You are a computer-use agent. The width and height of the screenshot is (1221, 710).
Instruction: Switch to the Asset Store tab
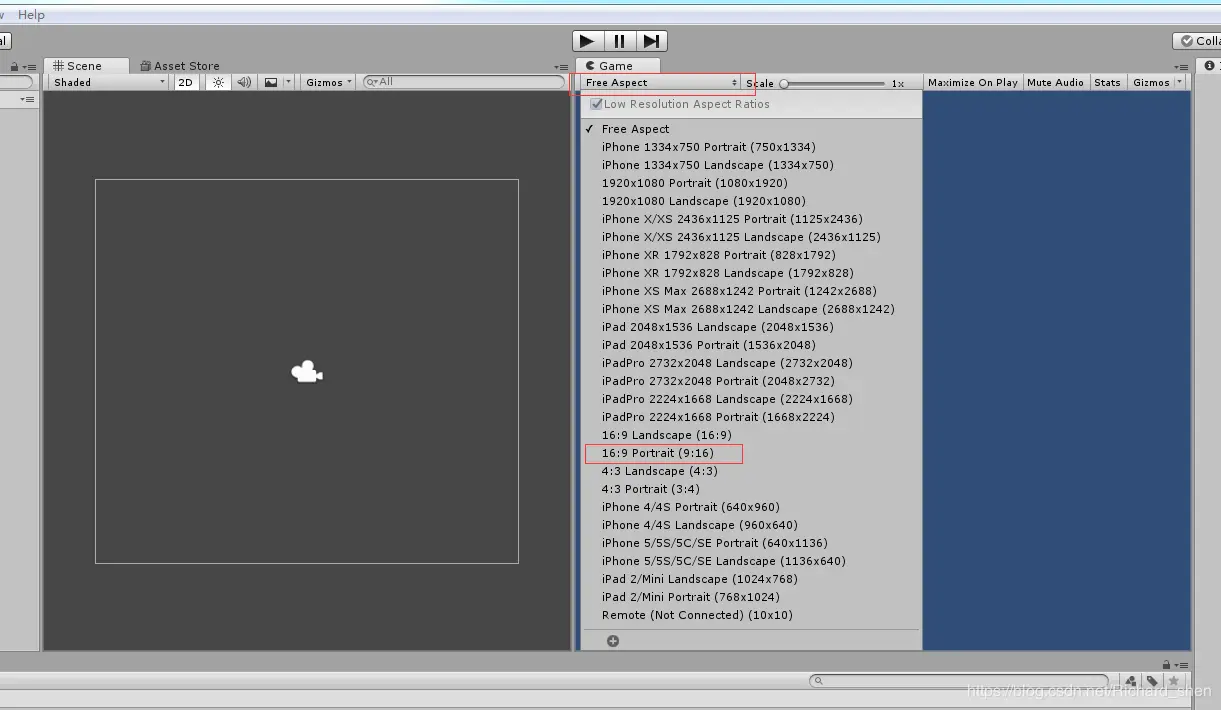pos(180,66)
